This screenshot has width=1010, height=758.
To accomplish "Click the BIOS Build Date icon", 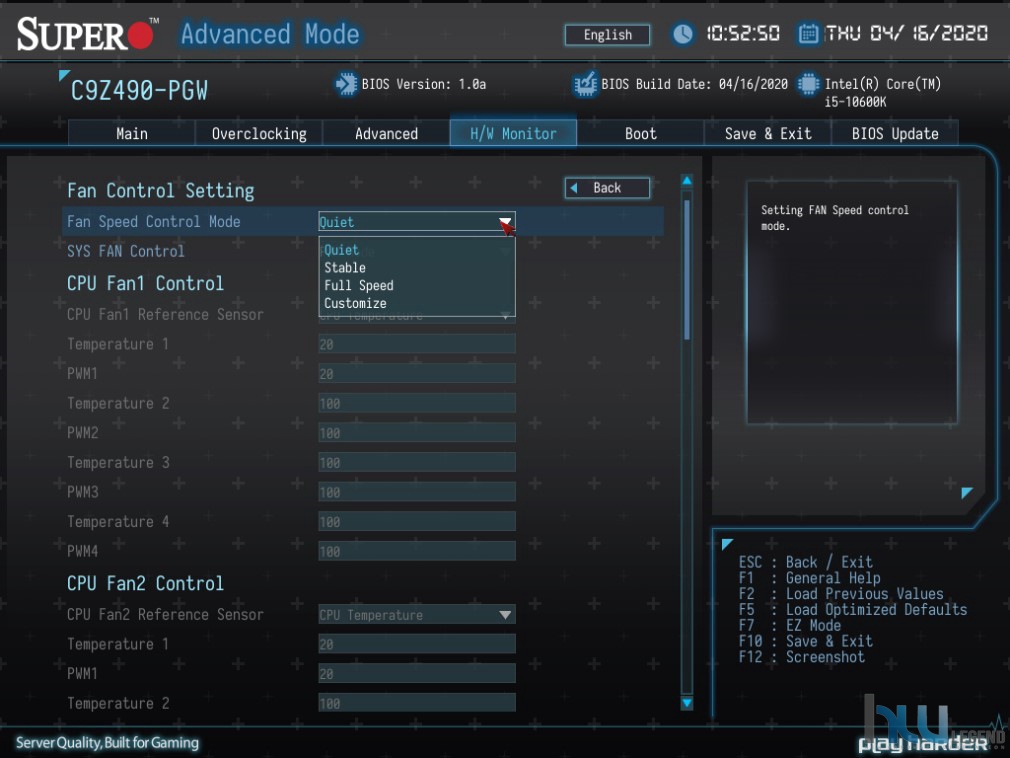I will coord(585,84).
